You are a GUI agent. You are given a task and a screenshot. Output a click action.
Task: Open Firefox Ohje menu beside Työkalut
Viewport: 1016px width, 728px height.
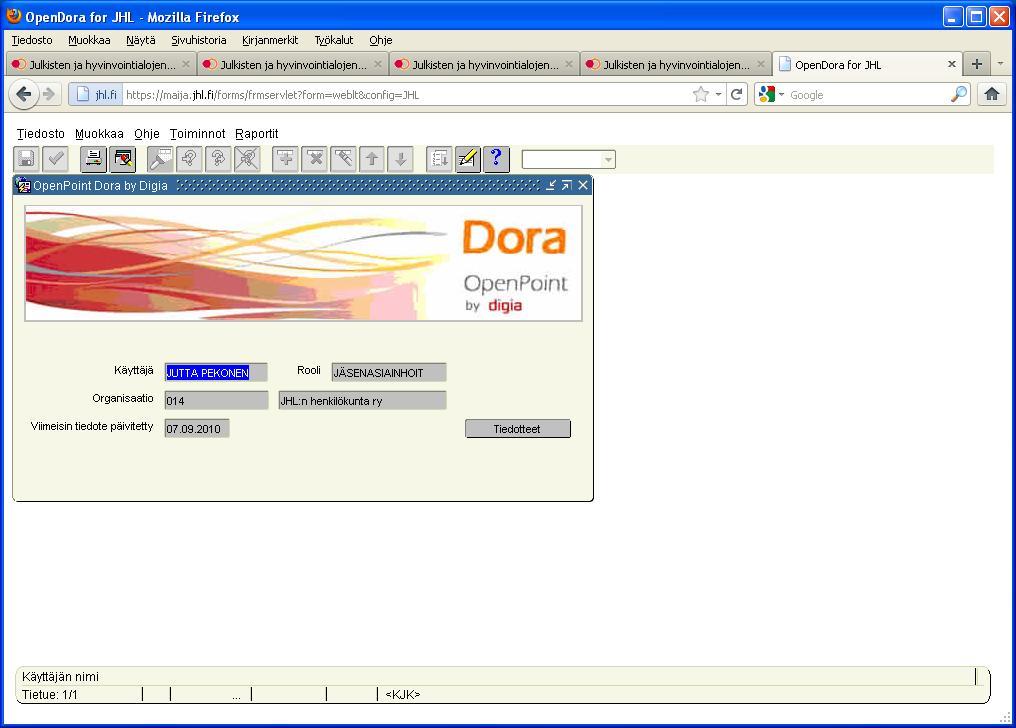click(x=381, y=40)
